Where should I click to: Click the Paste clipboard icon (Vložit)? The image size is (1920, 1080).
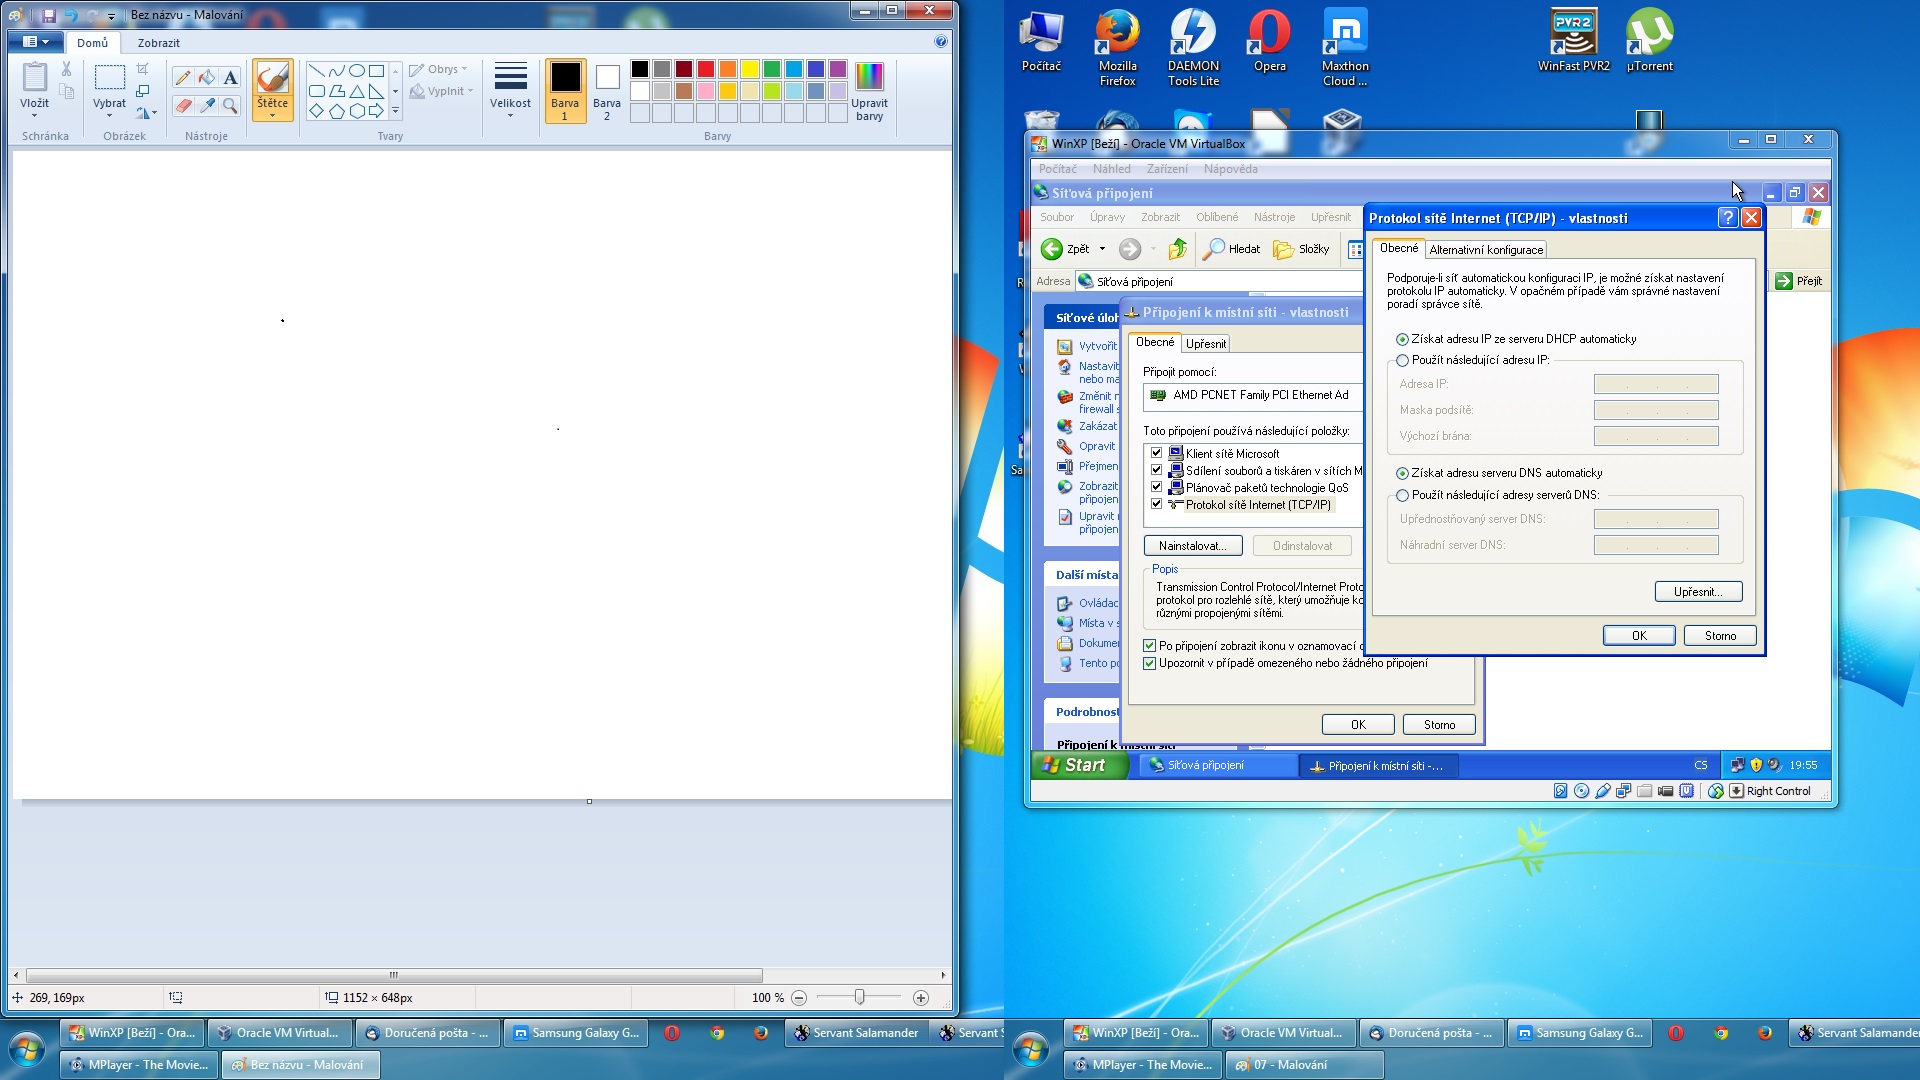34,77
